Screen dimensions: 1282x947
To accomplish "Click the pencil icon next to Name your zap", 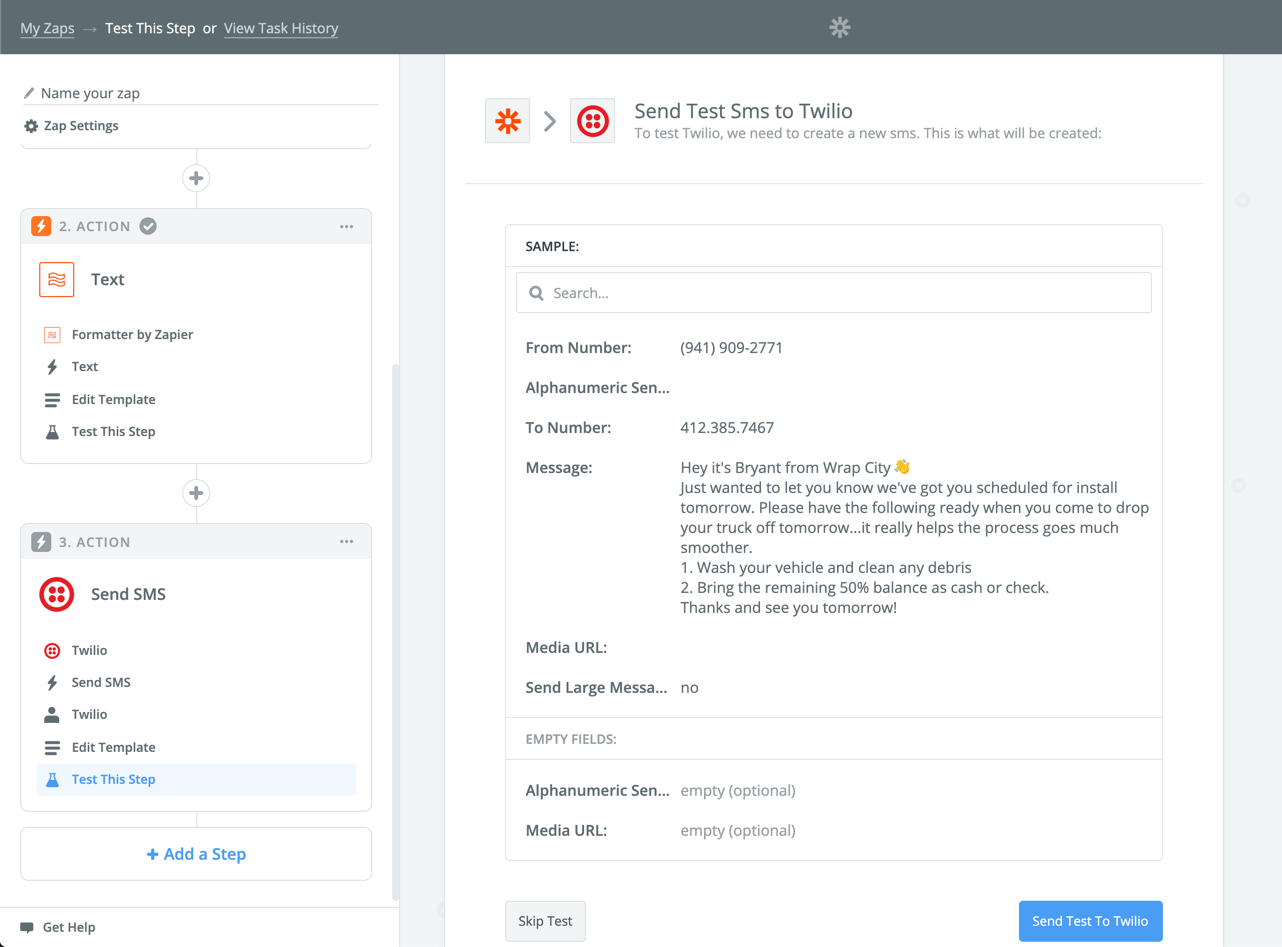I will [x=28, y=92].
